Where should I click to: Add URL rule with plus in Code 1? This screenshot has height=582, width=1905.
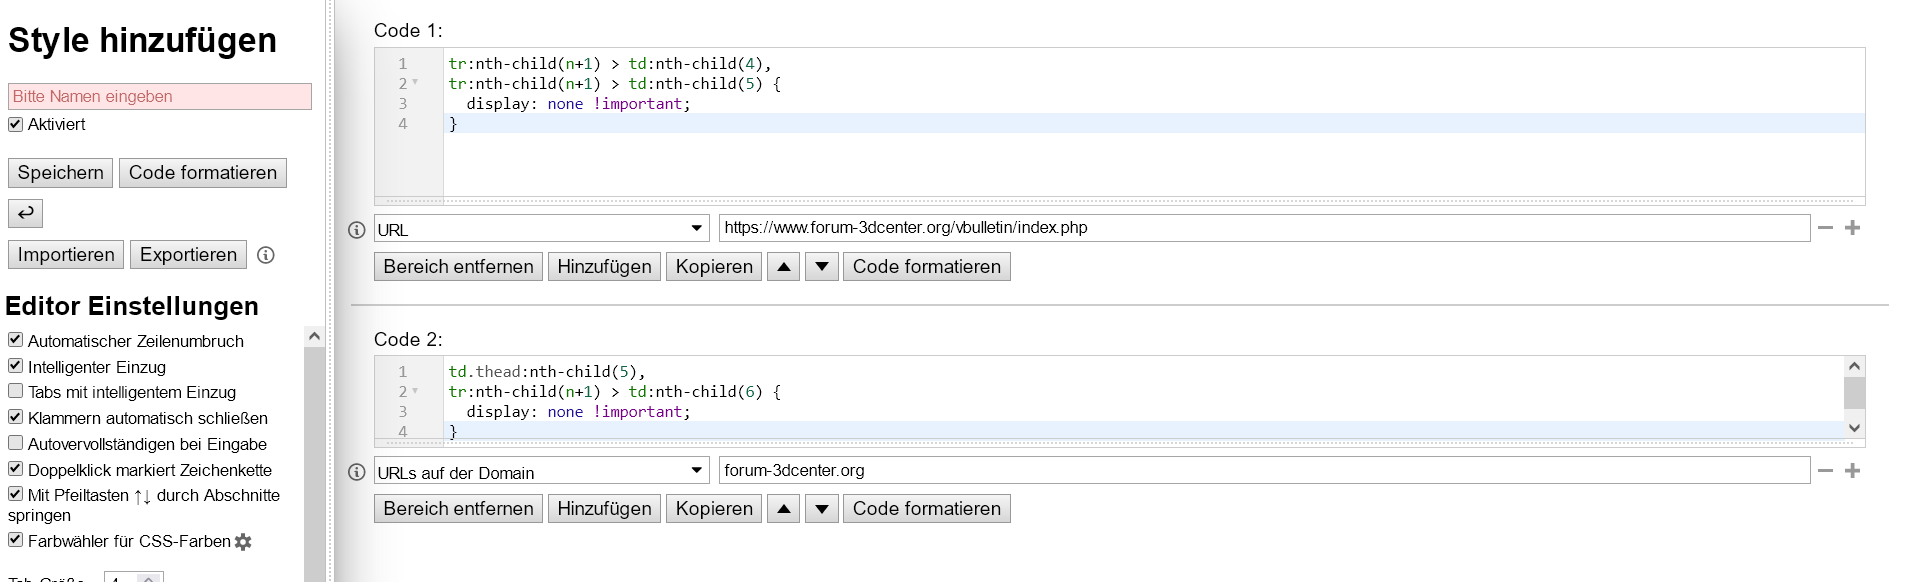[x=1852, y=228]
